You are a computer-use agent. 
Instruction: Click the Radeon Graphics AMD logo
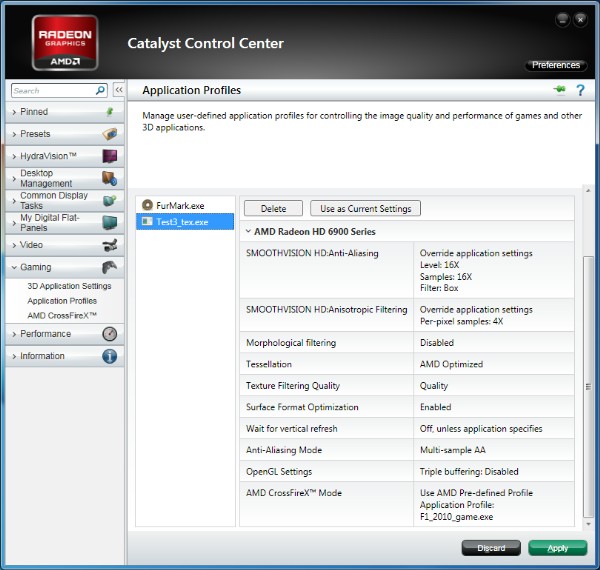point(65,42)
